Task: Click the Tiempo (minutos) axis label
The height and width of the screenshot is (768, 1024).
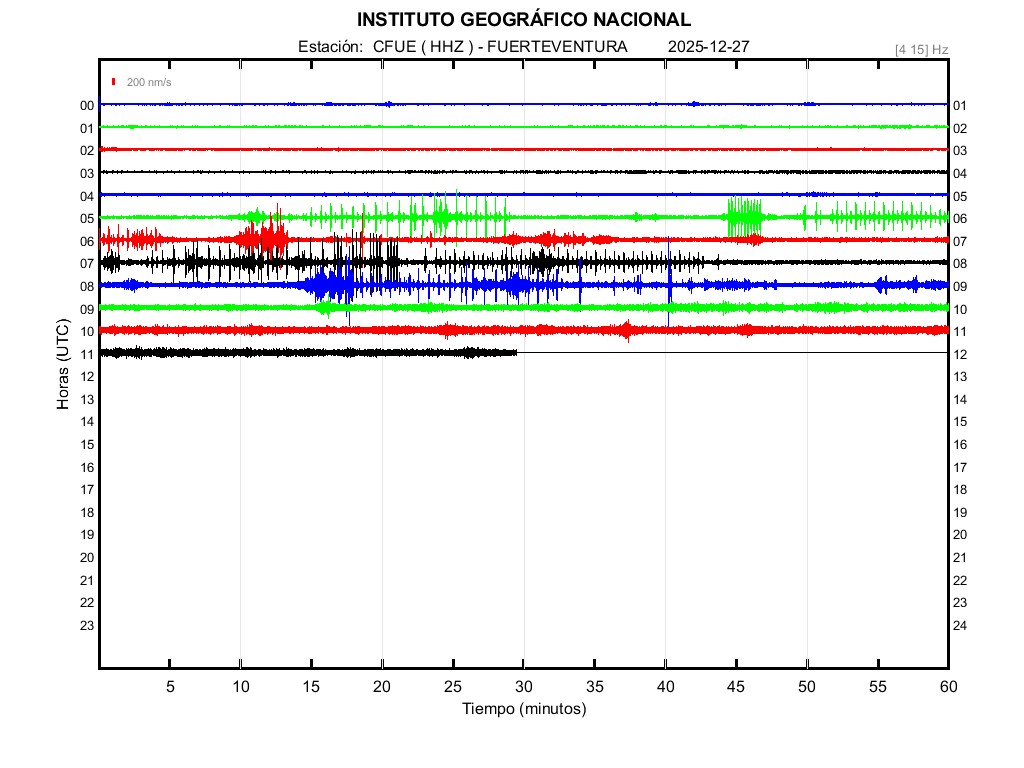Action: (x=524, y=709)
